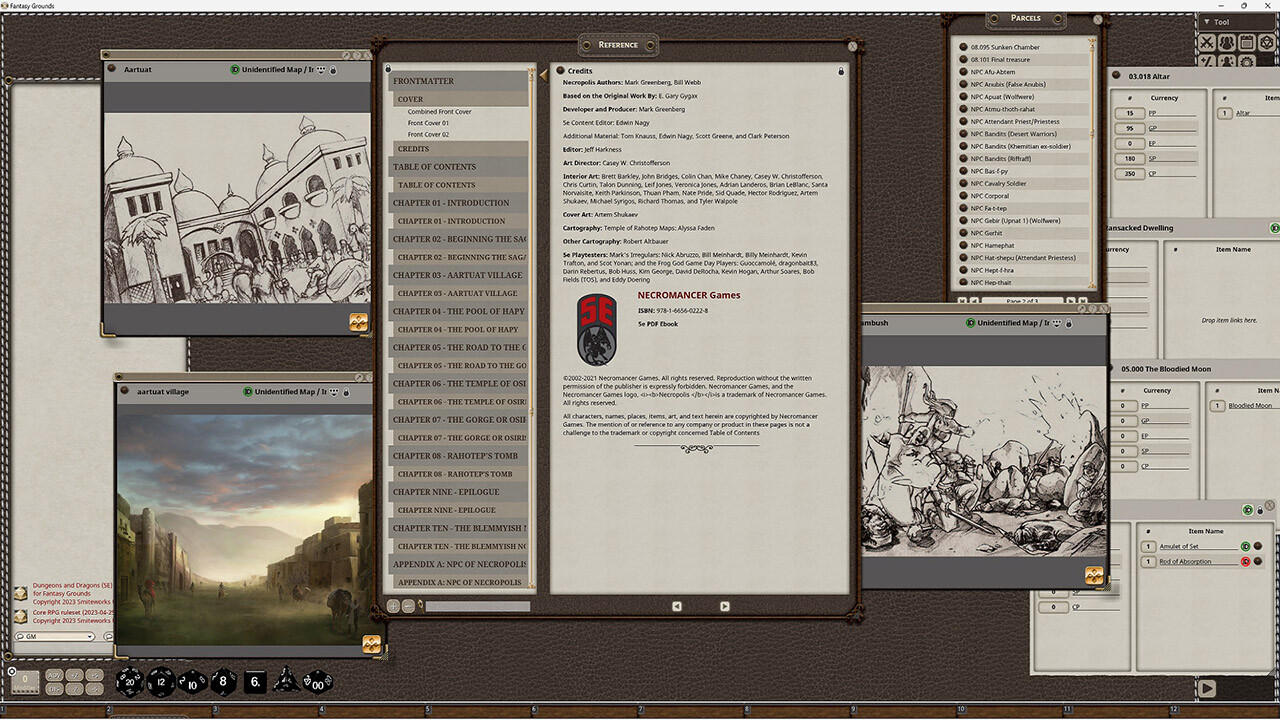Open the Calendar tool icon

[1246, 42]
